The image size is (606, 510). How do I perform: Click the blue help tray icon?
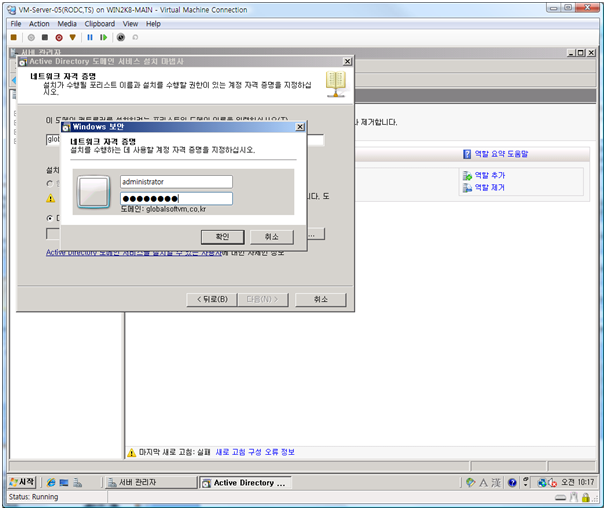512,483
